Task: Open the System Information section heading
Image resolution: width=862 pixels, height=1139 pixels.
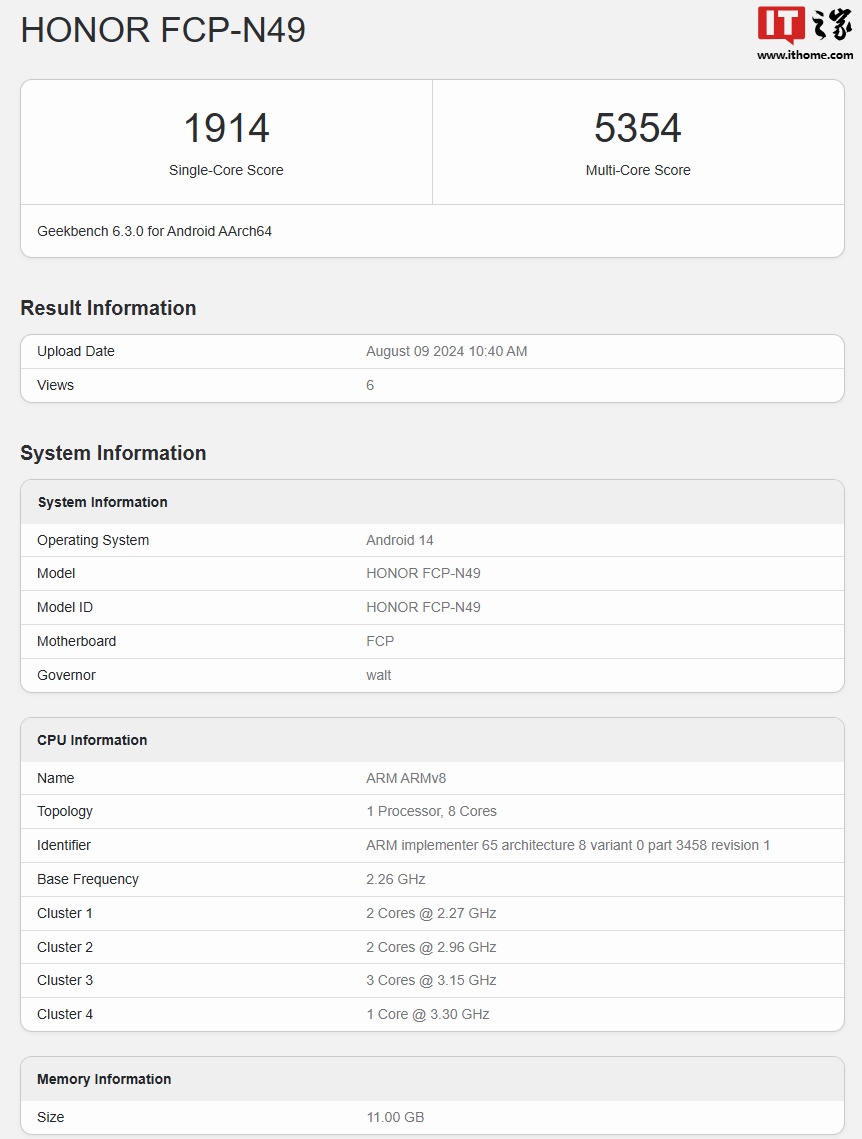Action: (113, 453)
